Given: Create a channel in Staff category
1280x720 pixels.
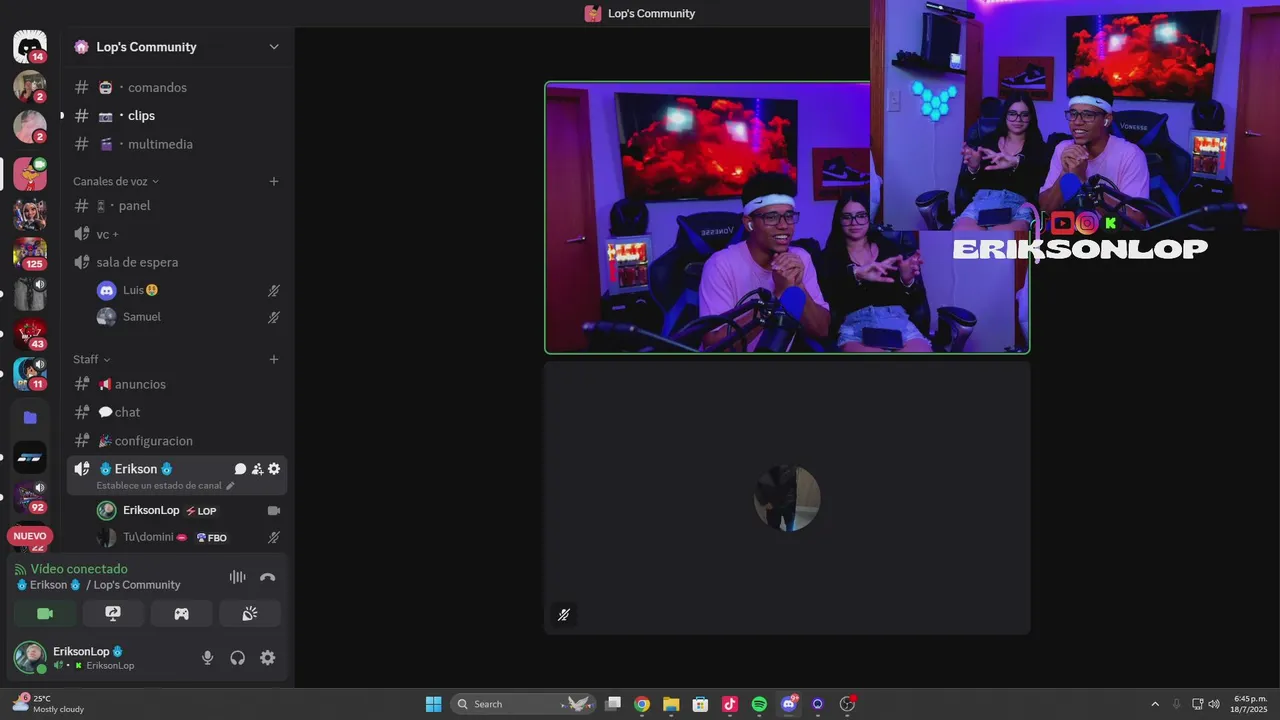Looking at the screenshot, I should (274, 359).
